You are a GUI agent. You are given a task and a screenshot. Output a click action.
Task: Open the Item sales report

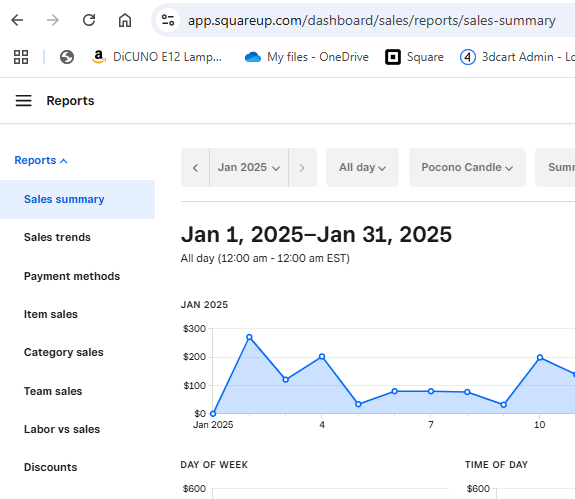coord(51,314)
